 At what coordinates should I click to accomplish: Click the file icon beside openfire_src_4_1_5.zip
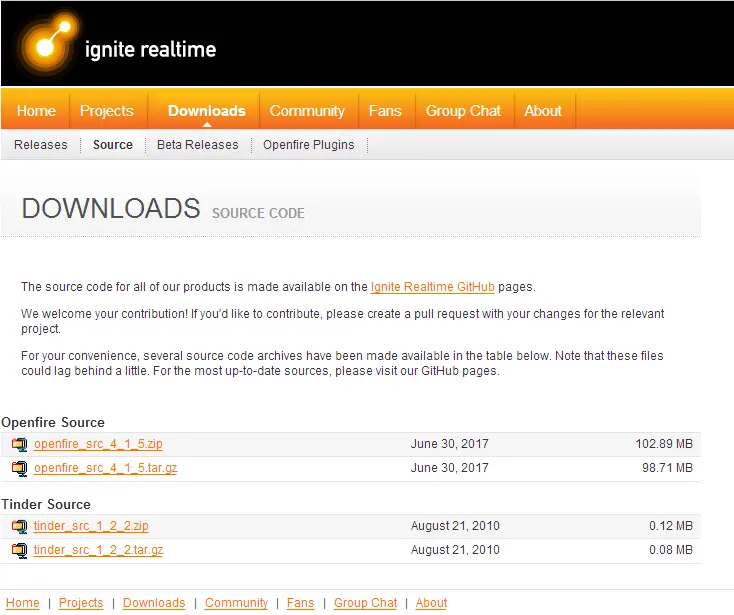point(20,444)
